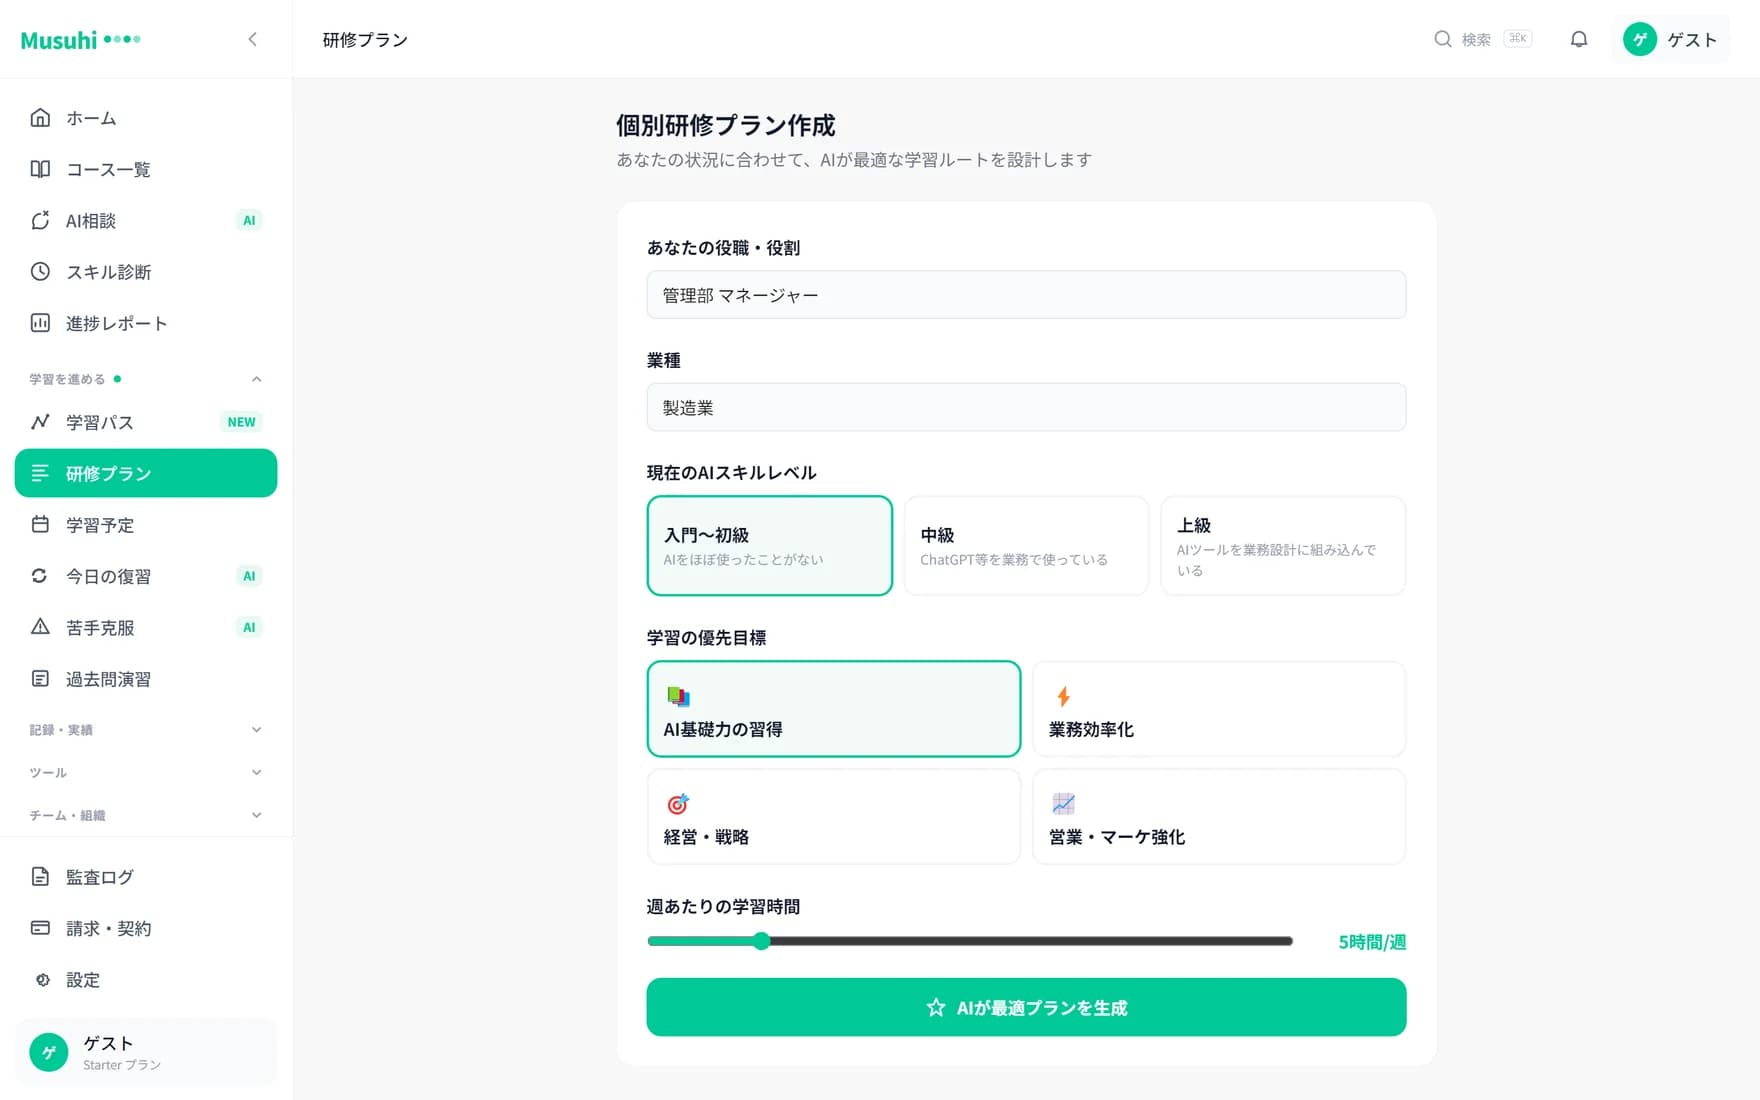Click the 5時間/週 value label
Viewport: 1760px width, 1100px height.
(1372, 942)
